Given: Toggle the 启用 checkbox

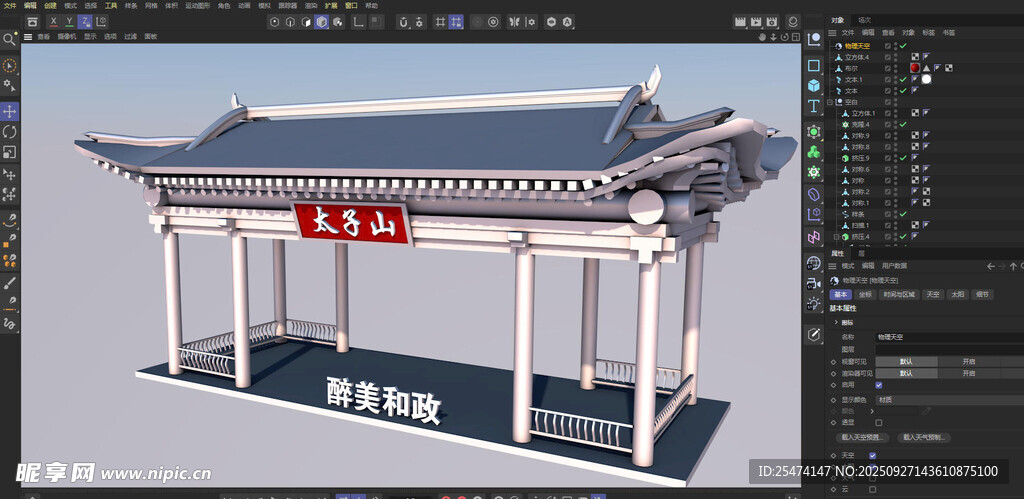Looking at the screenshot, I should coord(878,385).
